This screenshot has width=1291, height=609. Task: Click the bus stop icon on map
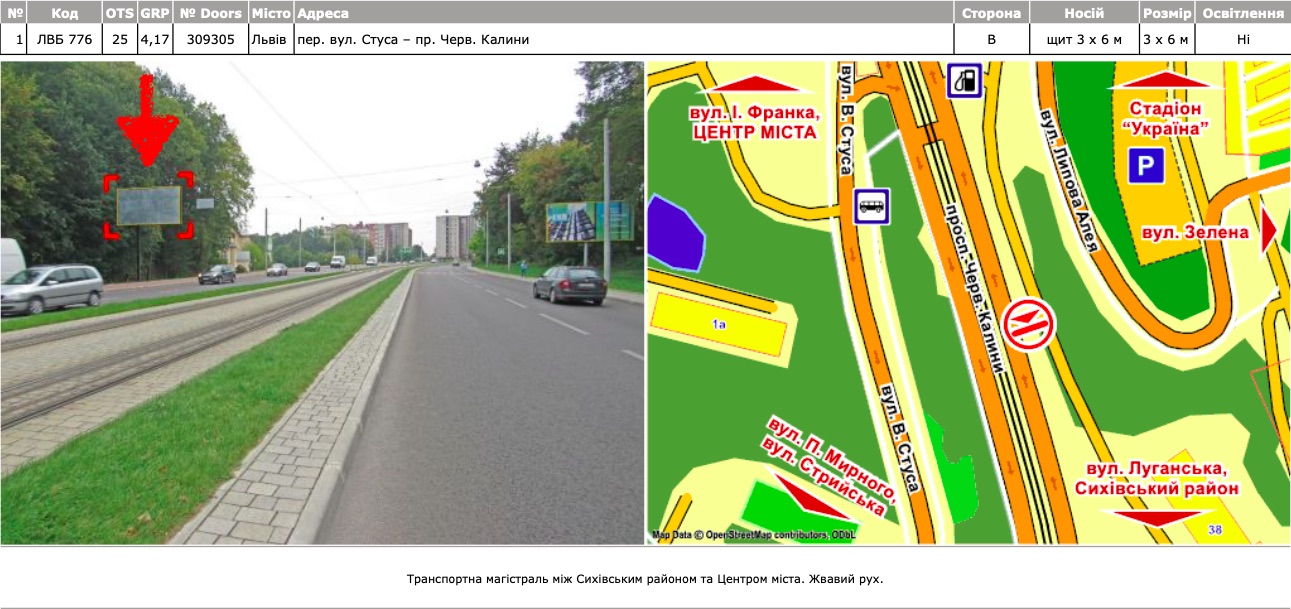pos(871,206)
